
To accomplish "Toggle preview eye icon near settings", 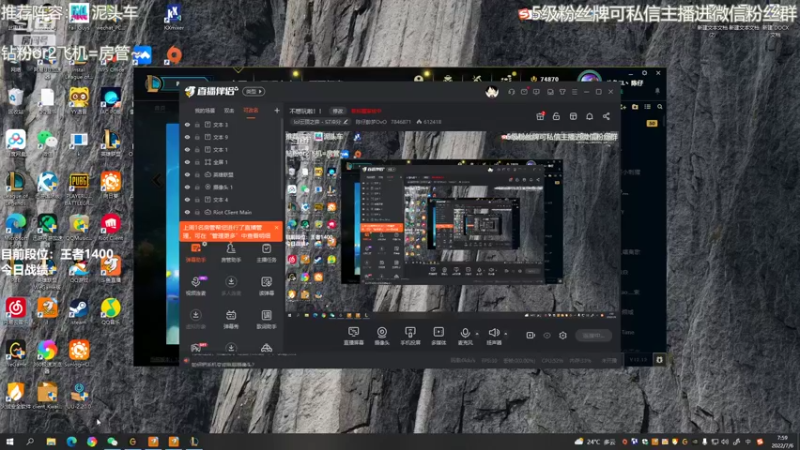I will [547, 335].
